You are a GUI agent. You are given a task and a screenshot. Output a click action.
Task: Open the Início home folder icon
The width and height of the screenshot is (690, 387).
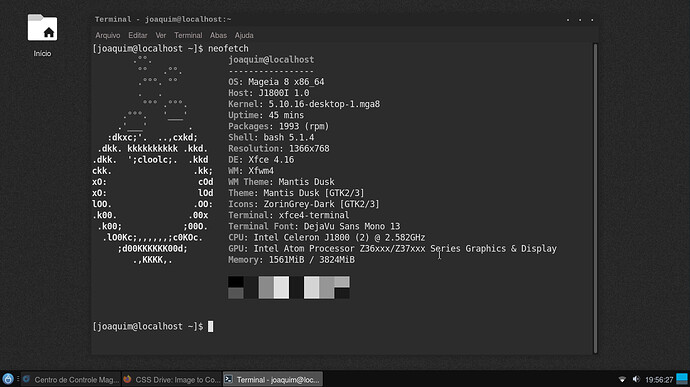[42, 28]
